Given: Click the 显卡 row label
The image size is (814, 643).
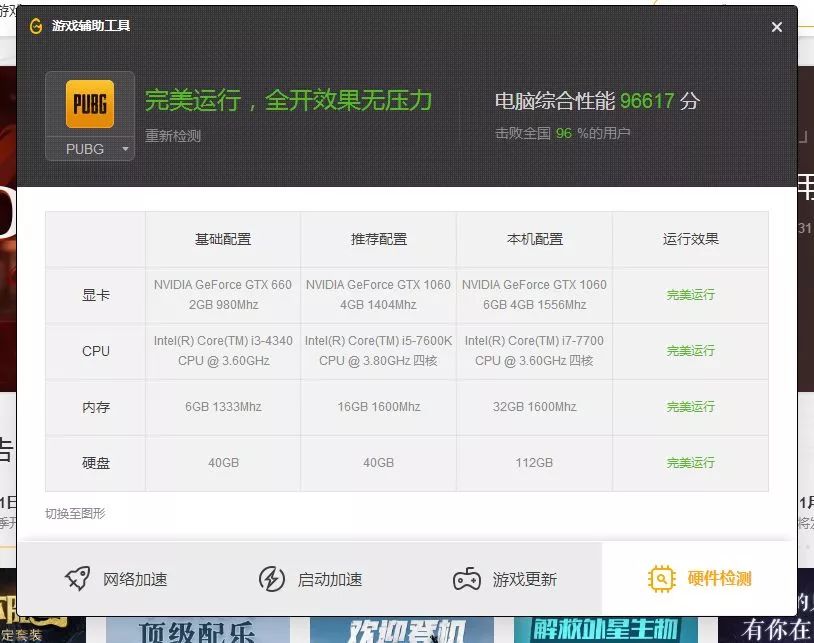Looking at the screenshot, I should click(96, 295).
